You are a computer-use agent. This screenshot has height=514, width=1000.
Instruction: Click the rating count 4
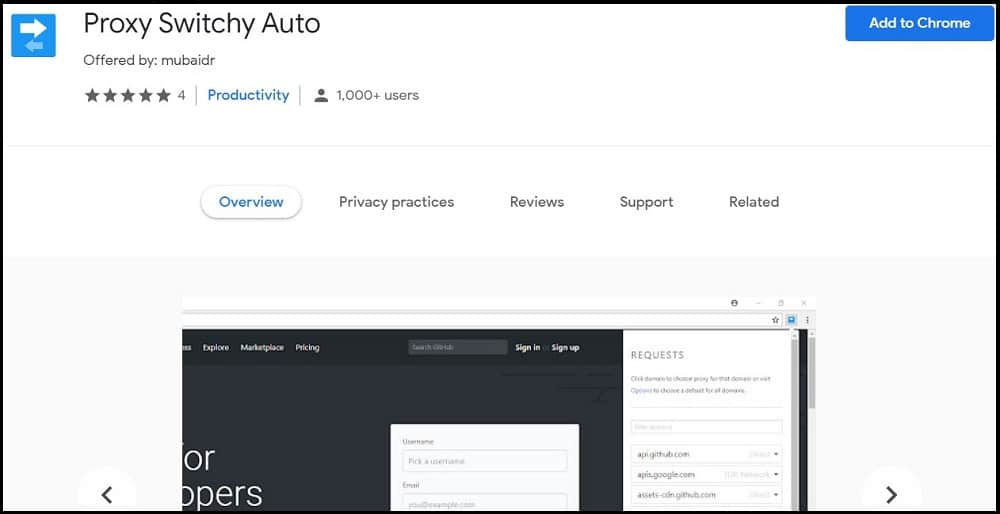click(181, 96)
